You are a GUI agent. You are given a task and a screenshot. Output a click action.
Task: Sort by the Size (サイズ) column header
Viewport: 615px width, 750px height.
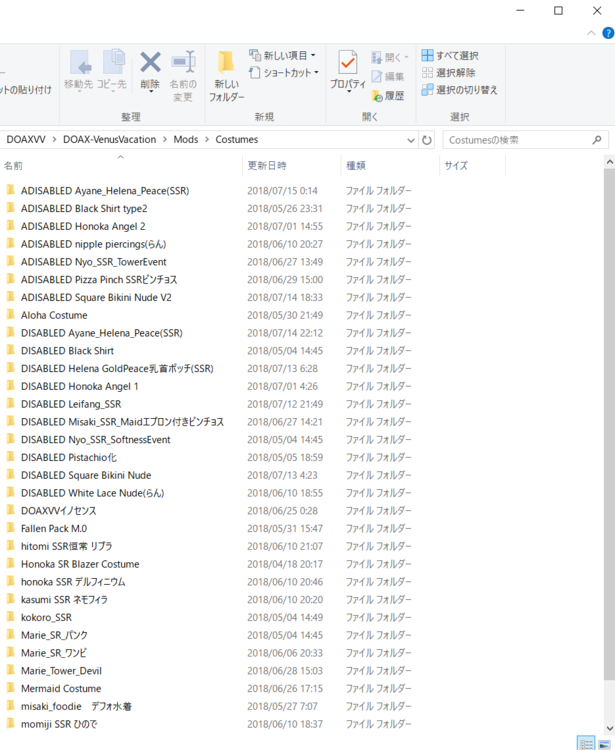pyautogui.click(x=472, y=165)
